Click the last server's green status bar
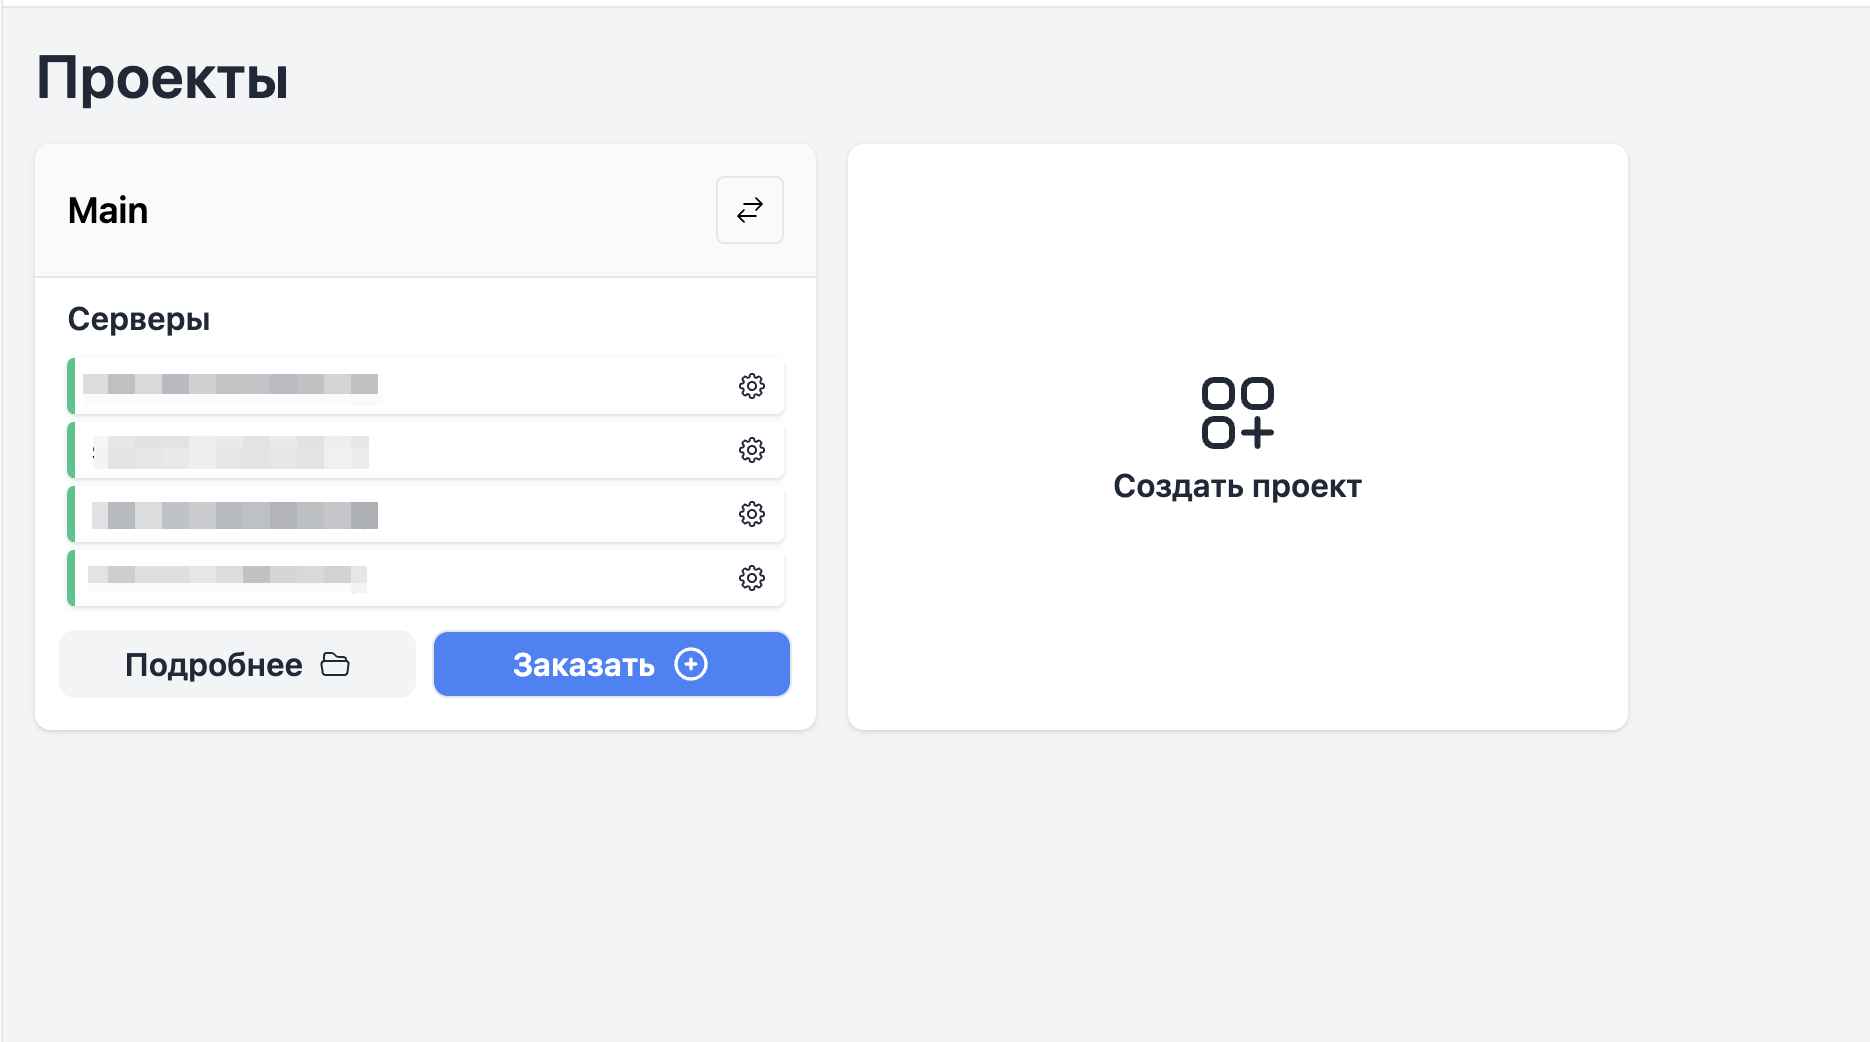This screenshot has height=1042, width=1870. coord(71,578)
